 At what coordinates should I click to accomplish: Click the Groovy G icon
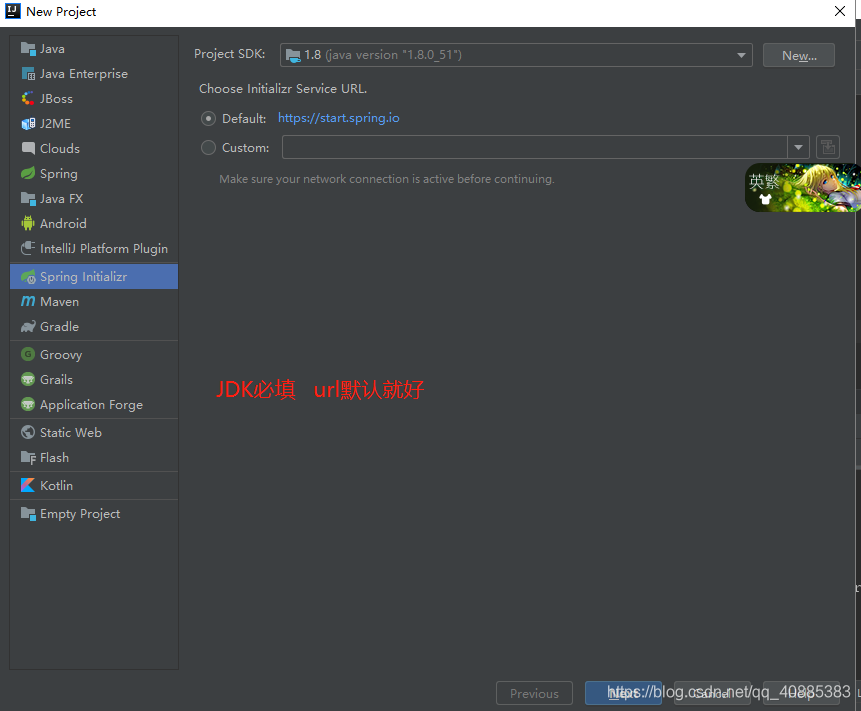[x=28, y=355]
